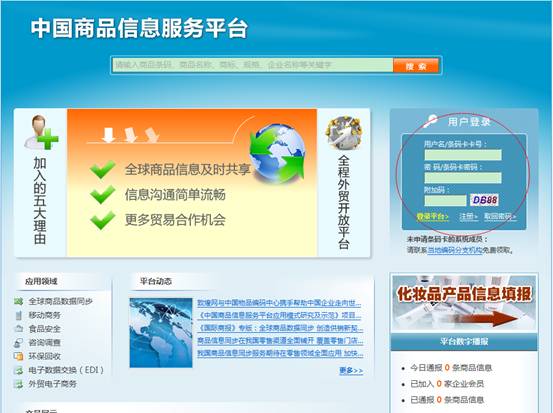
Task: Click the 密码 password input field
Action: [463, 178]
